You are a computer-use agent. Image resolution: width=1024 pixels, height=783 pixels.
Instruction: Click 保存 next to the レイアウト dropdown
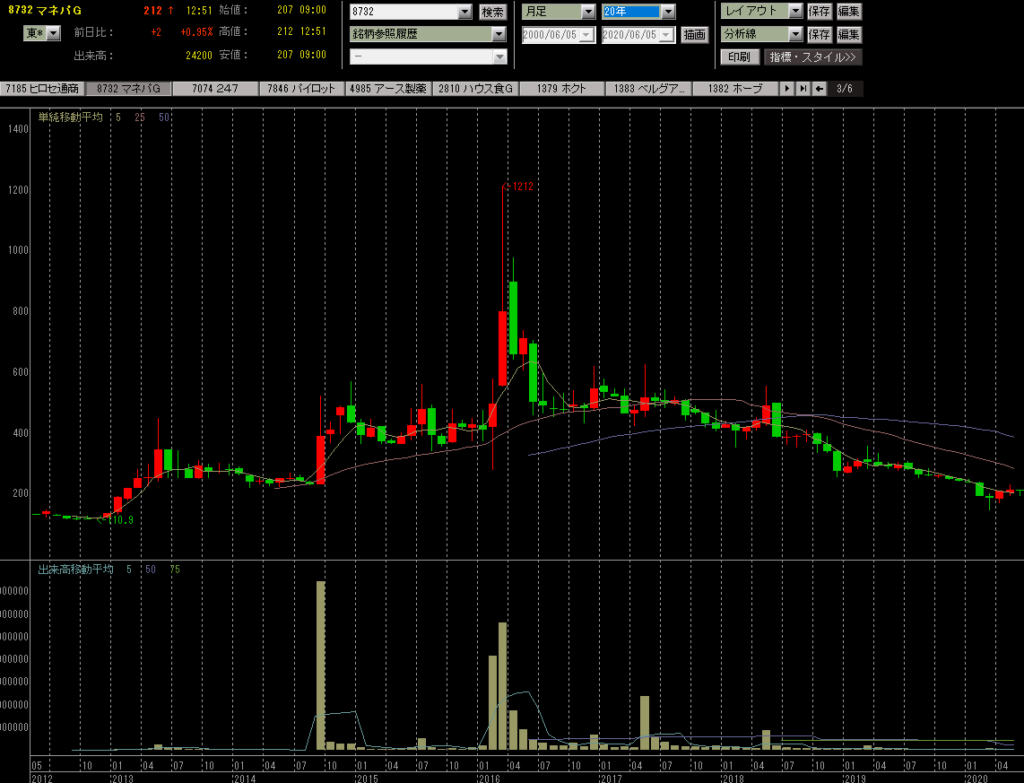pyautogui.click(x=819, y=12)
